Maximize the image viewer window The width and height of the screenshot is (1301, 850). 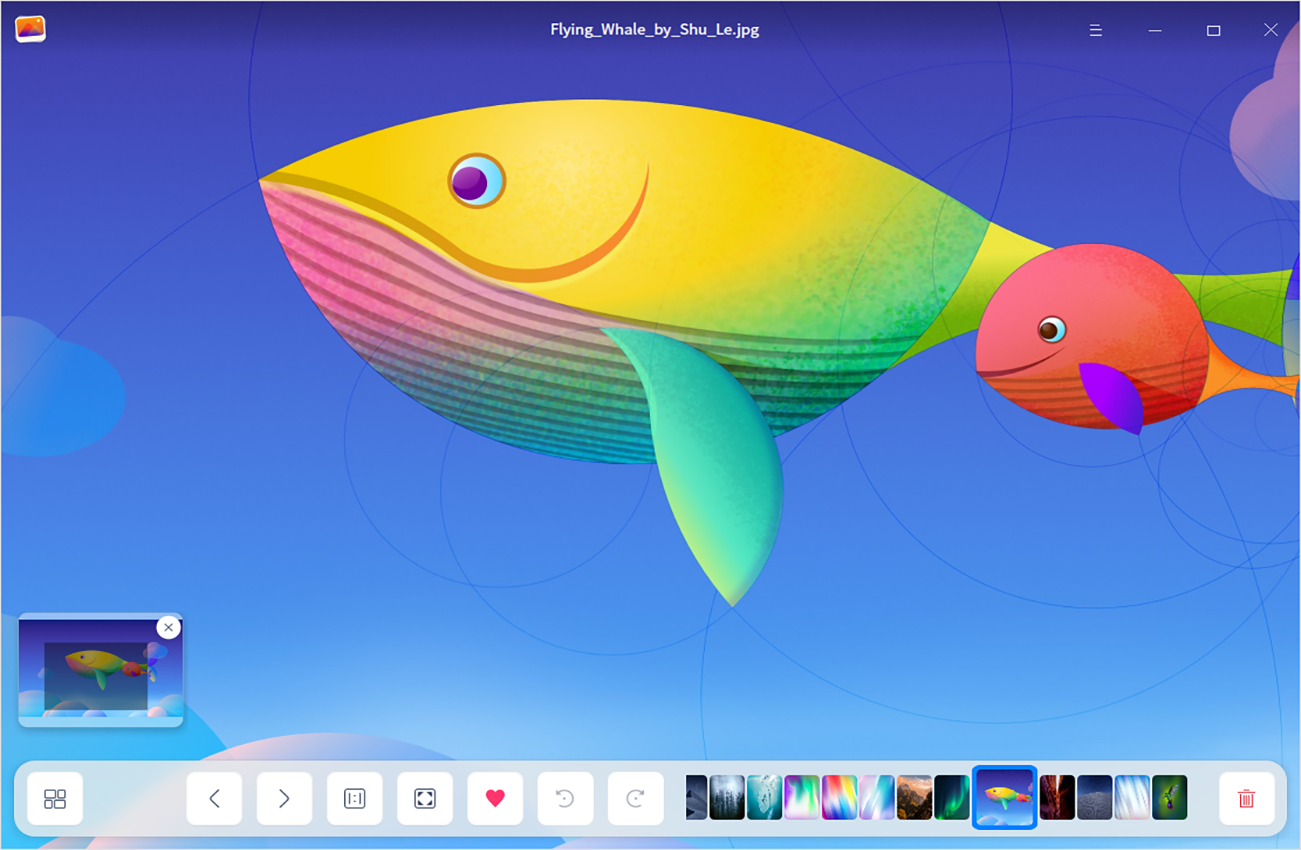(1213, 30)
